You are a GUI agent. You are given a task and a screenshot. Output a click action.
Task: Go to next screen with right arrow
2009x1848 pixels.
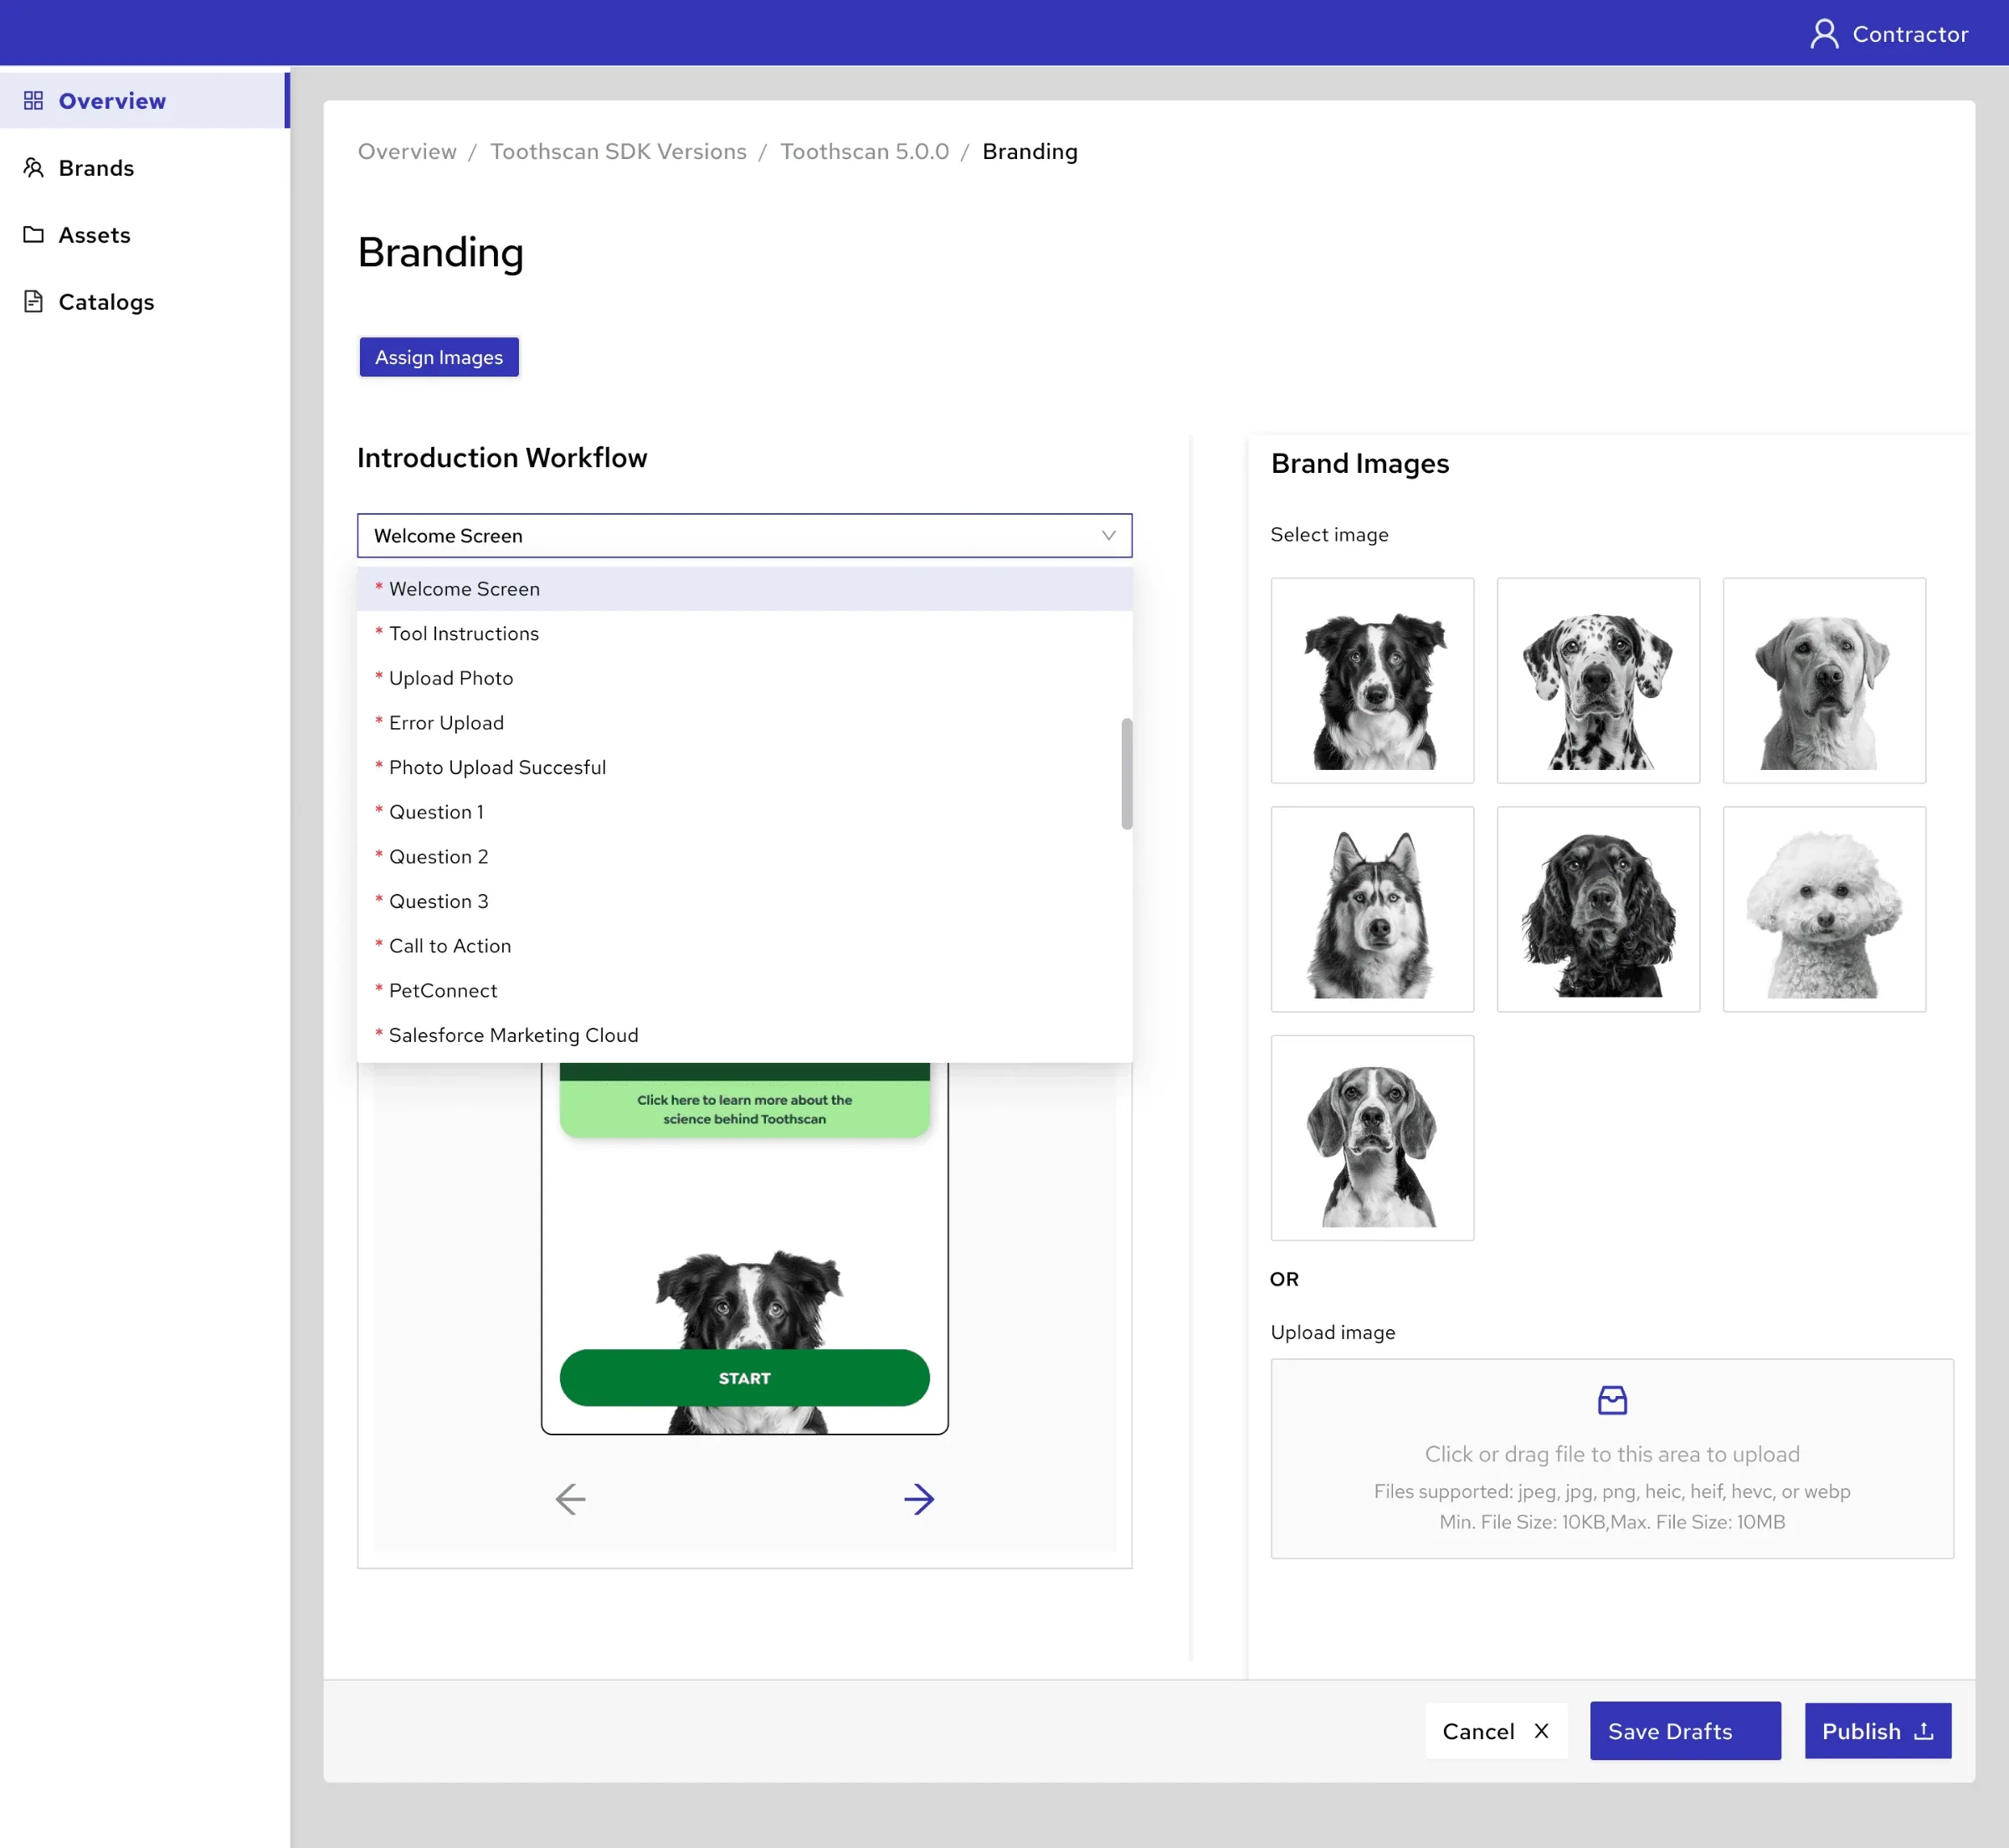919,1499
